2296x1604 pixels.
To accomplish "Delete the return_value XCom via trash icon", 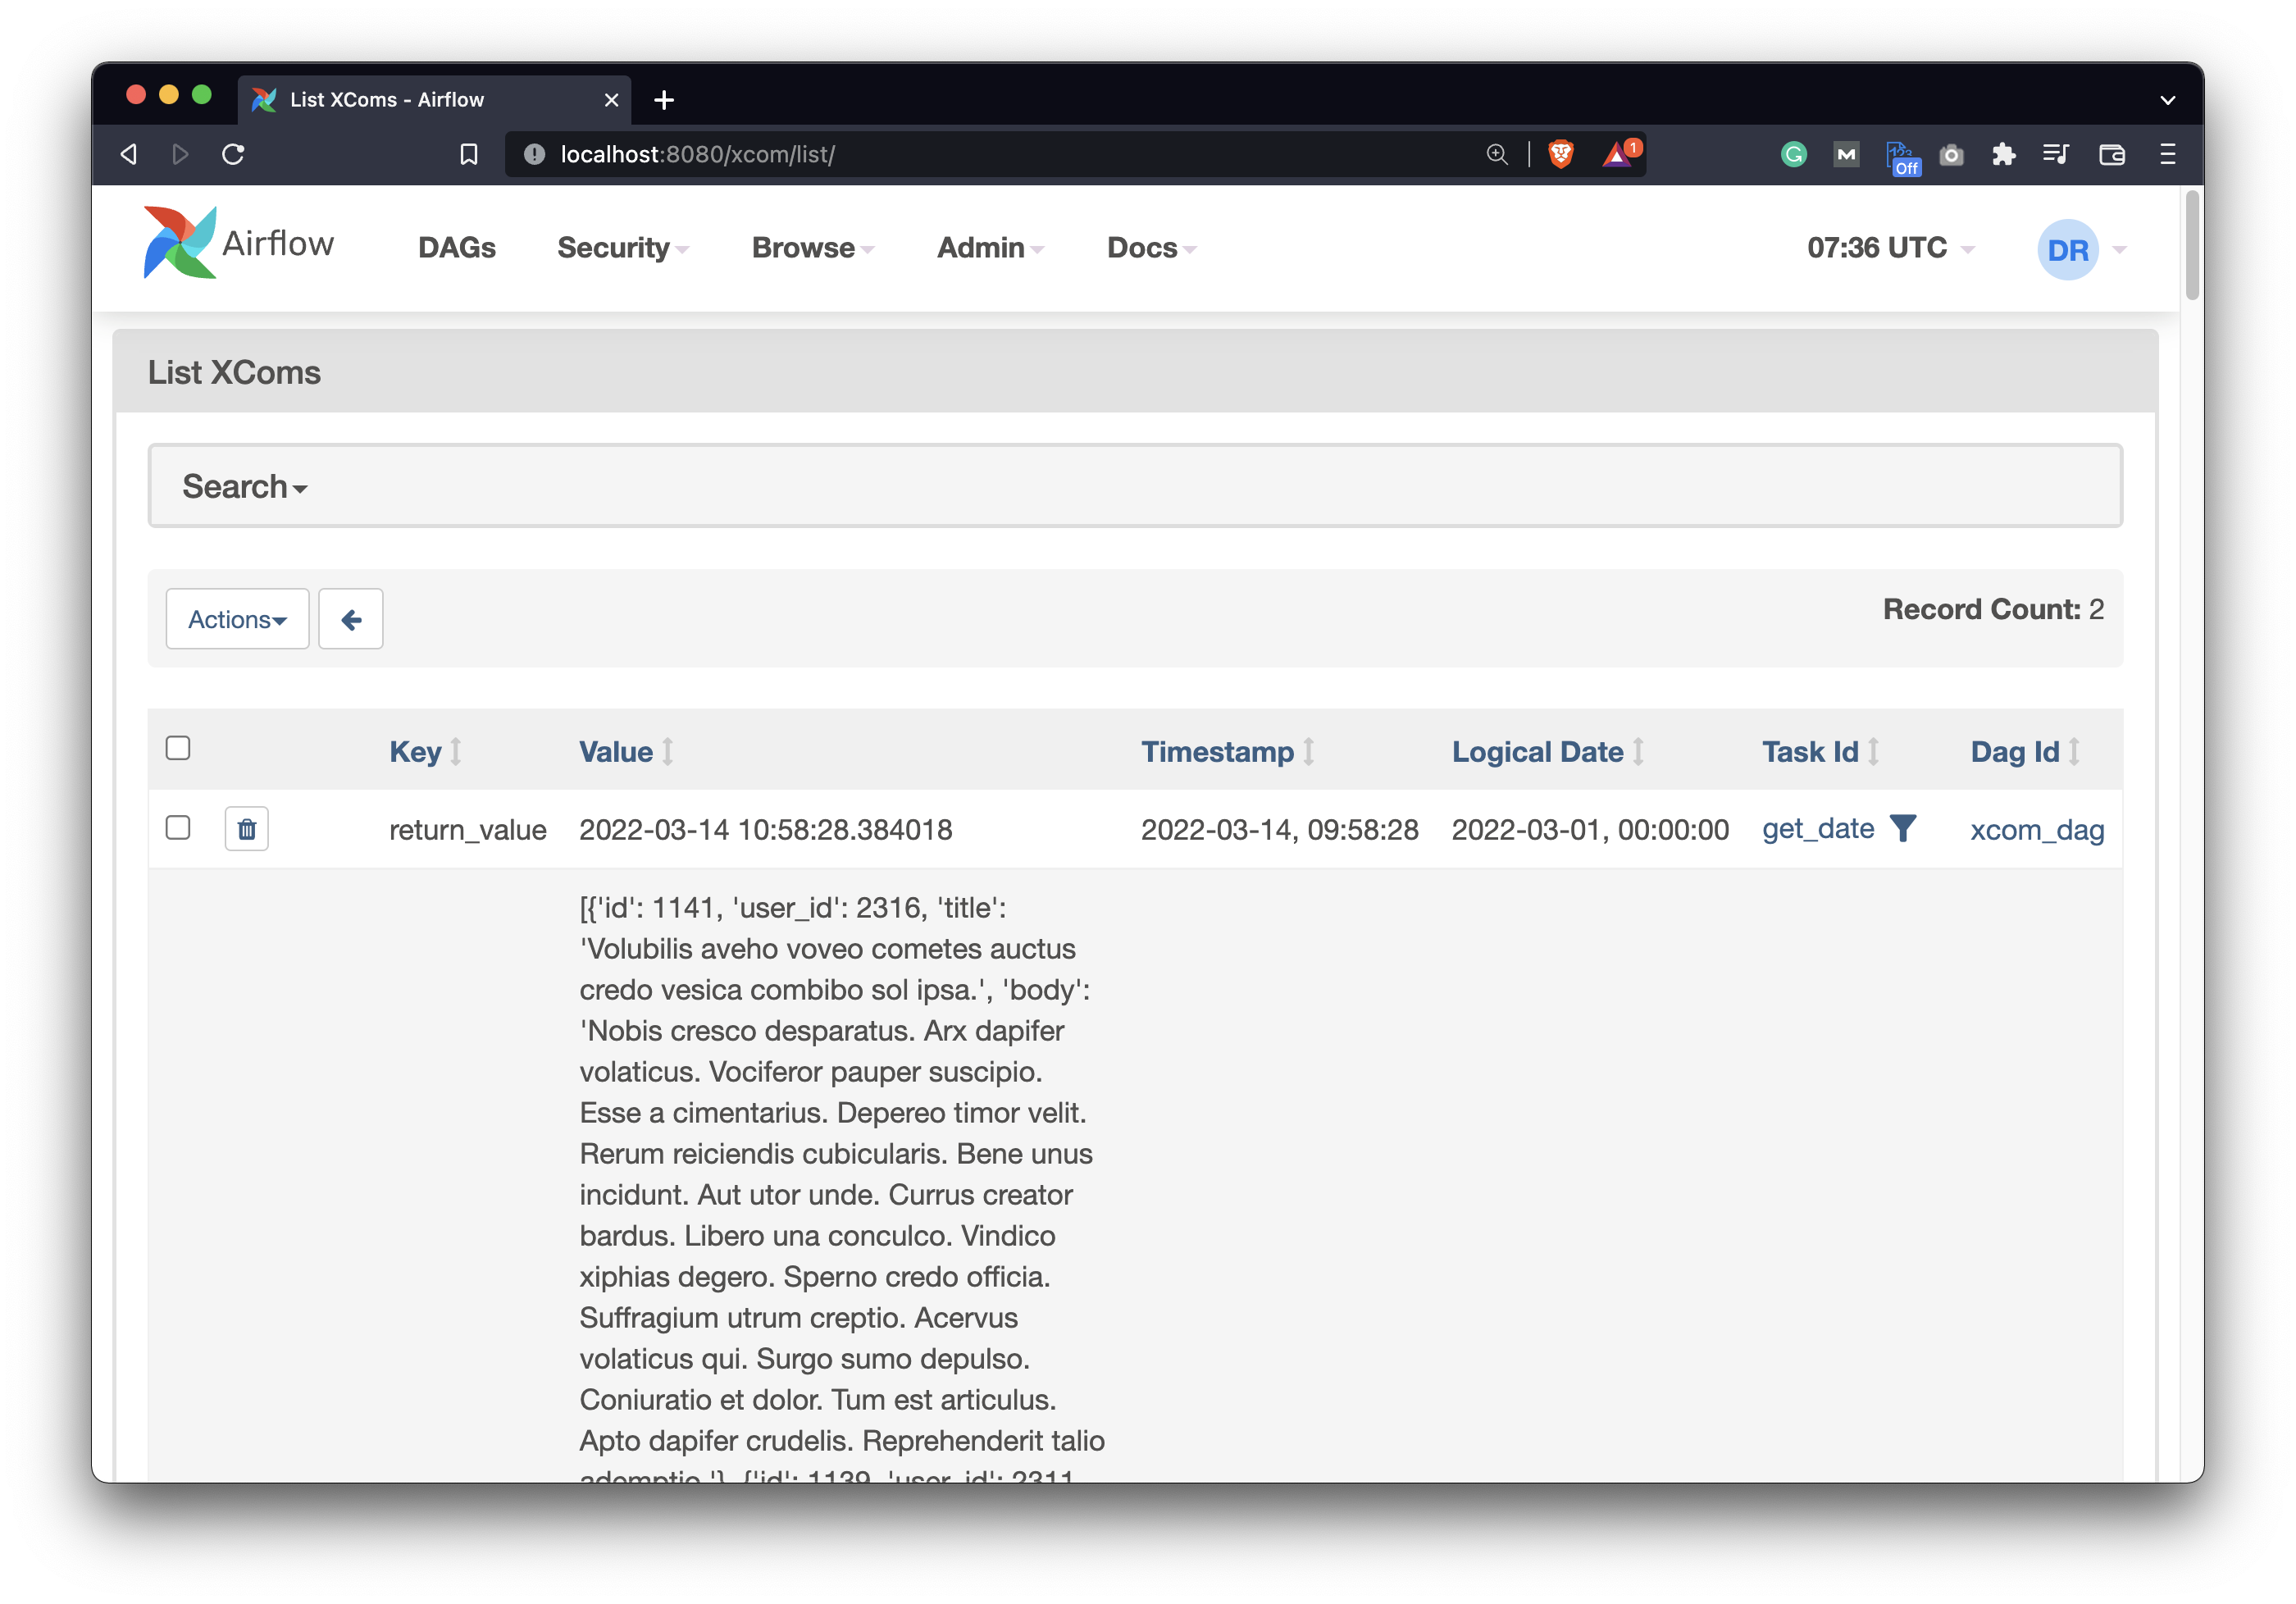I will click(246, 829).
